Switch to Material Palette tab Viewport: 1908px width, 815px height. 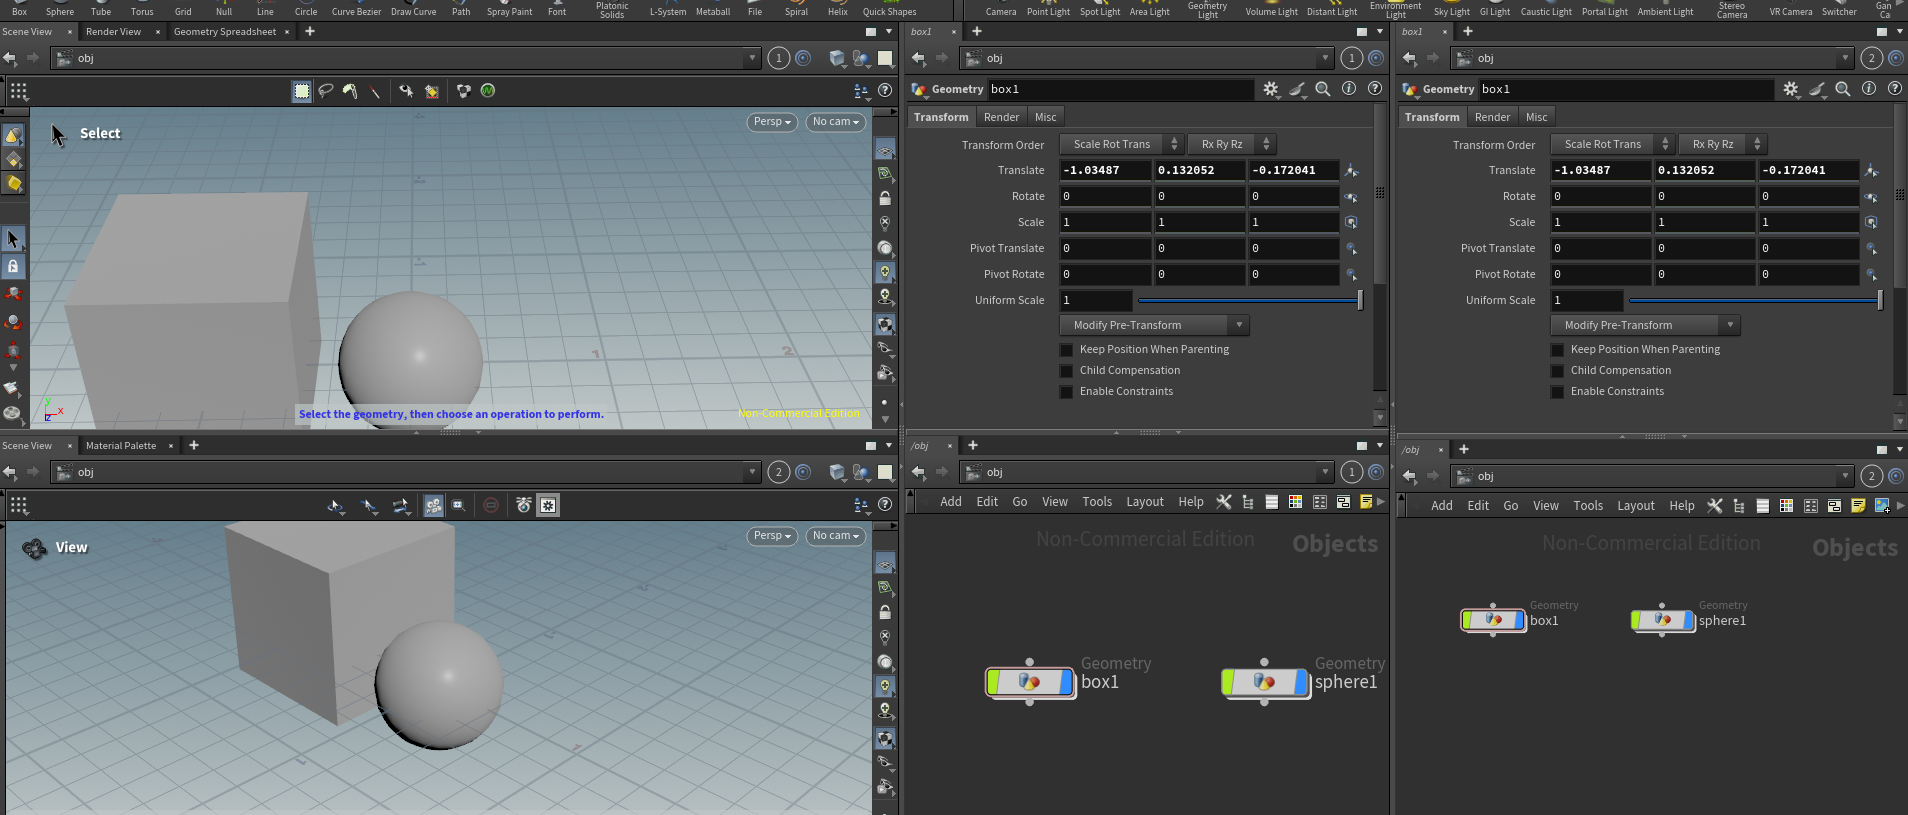pyautogui.click(x=121, y=446)
